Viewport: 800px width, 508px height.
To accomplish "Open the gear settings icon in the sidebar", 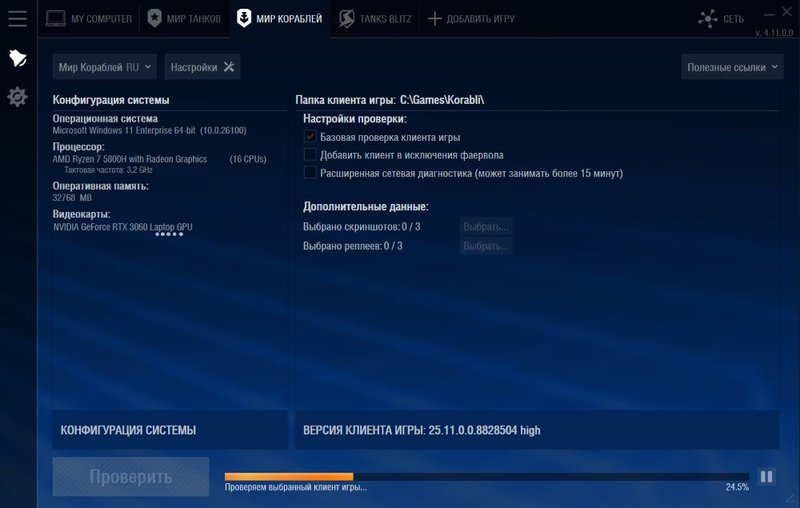I will point(17,97).
